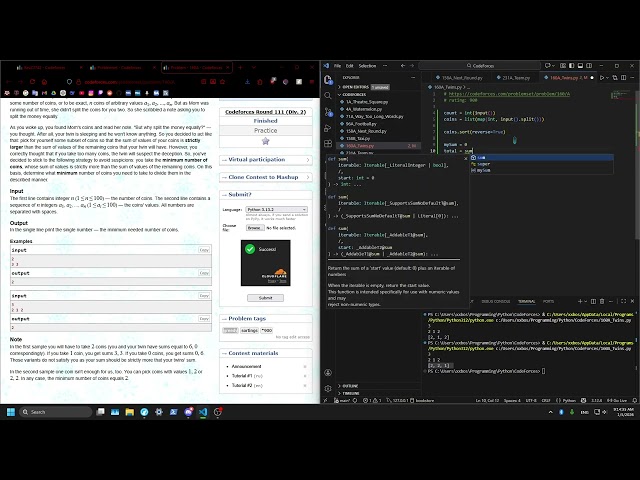
Task: Collapse the CODEFORCES folder section
Action: coord(379,94)
